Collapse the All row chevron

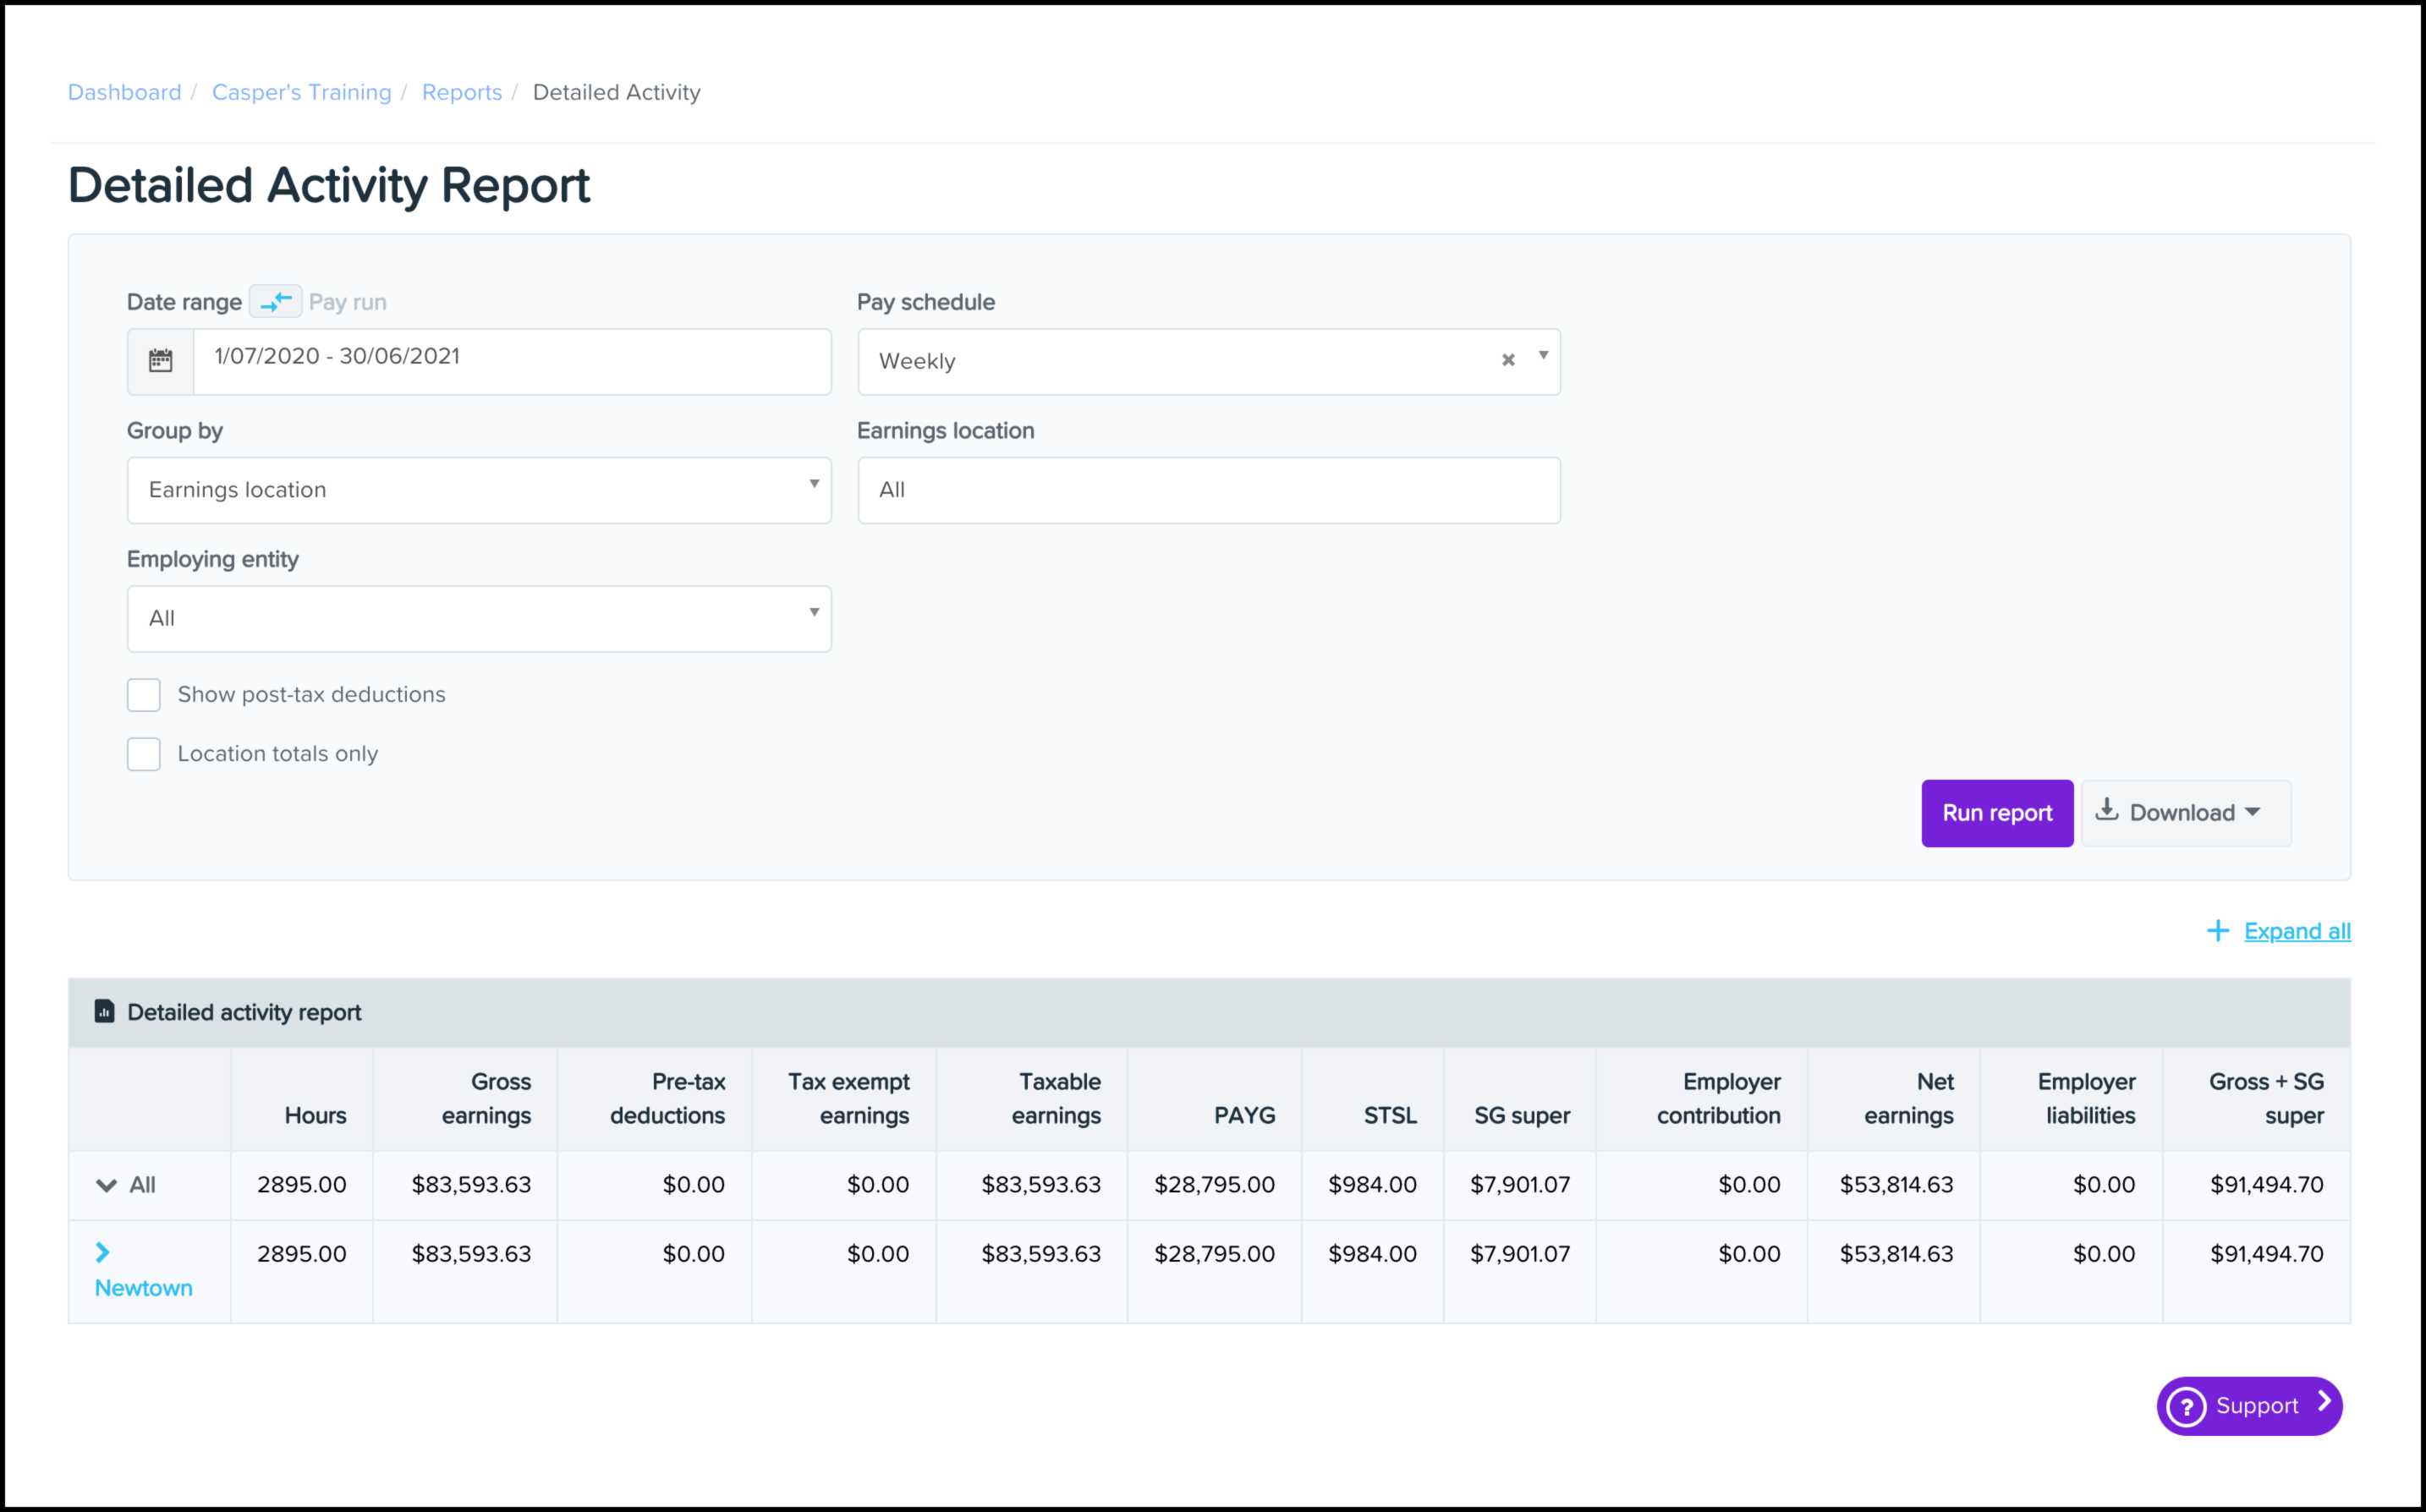point(106,1185)
